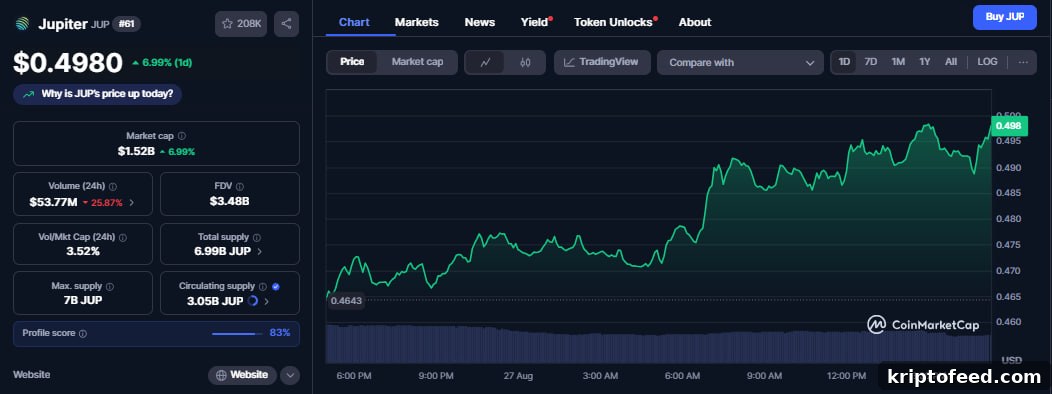This screenshot has width=1052, height=394.
Task: Show Total supply info icon
Action: [x=257, y=238]
